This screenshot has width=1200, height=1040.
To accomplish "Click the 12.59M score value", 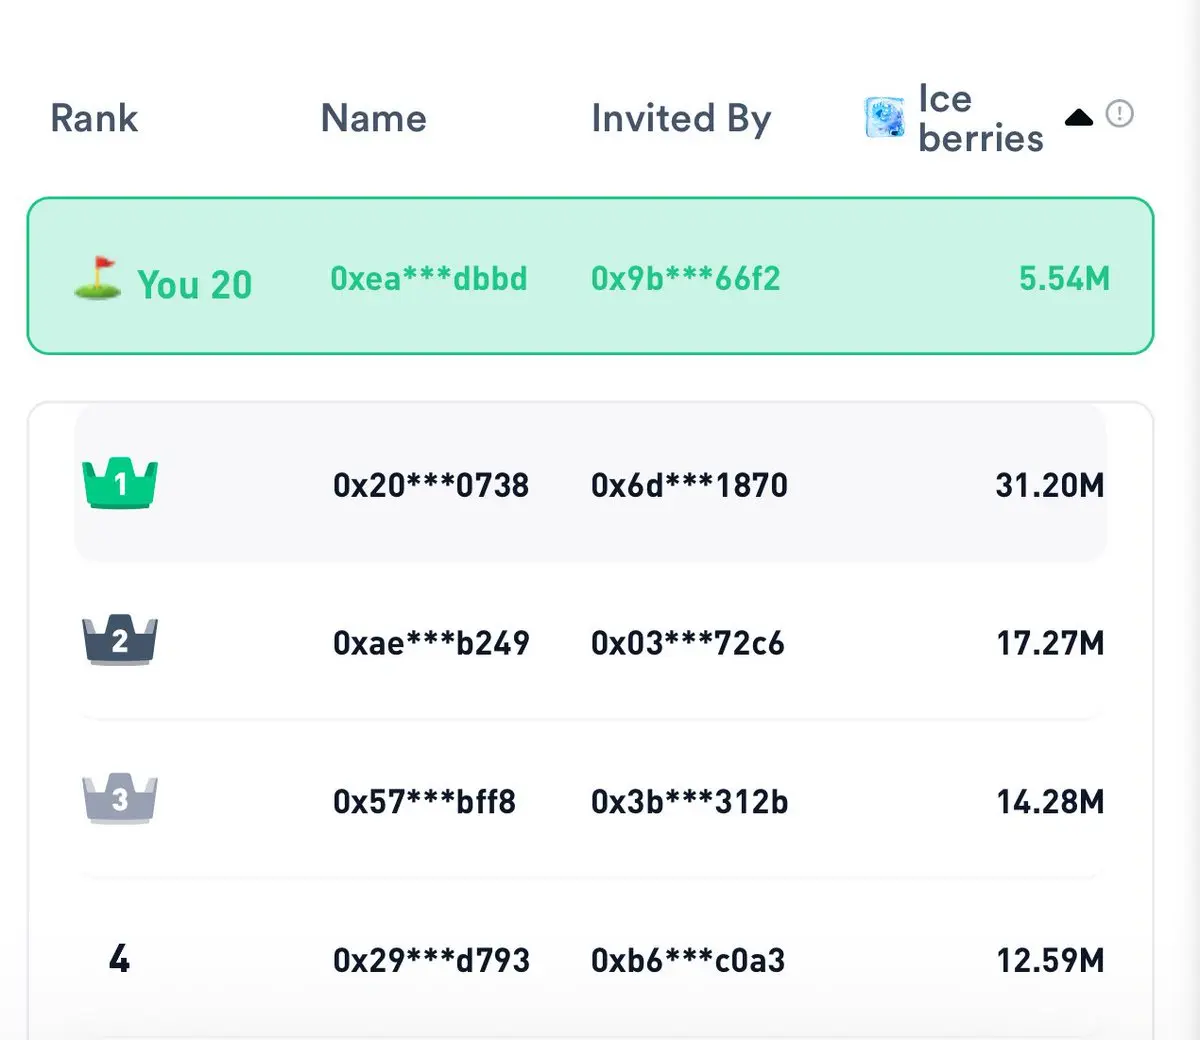I will tap(1050, 960).
